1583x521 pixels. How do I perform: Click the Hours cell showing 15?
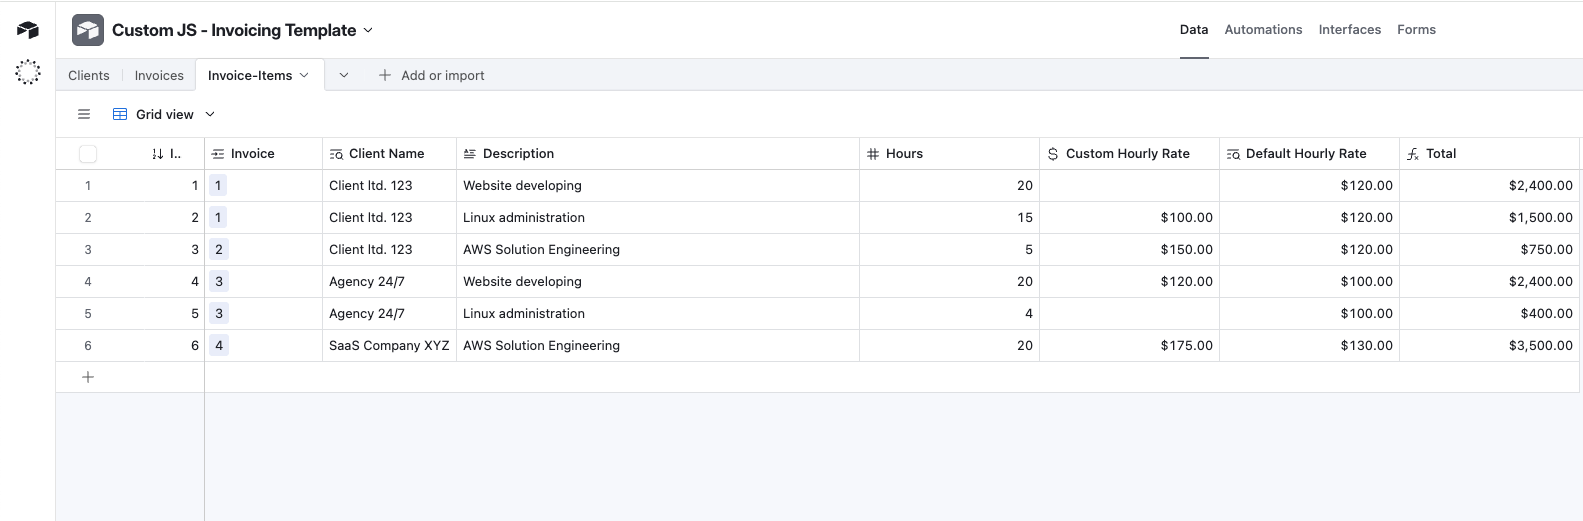click(x=949, y=217)
